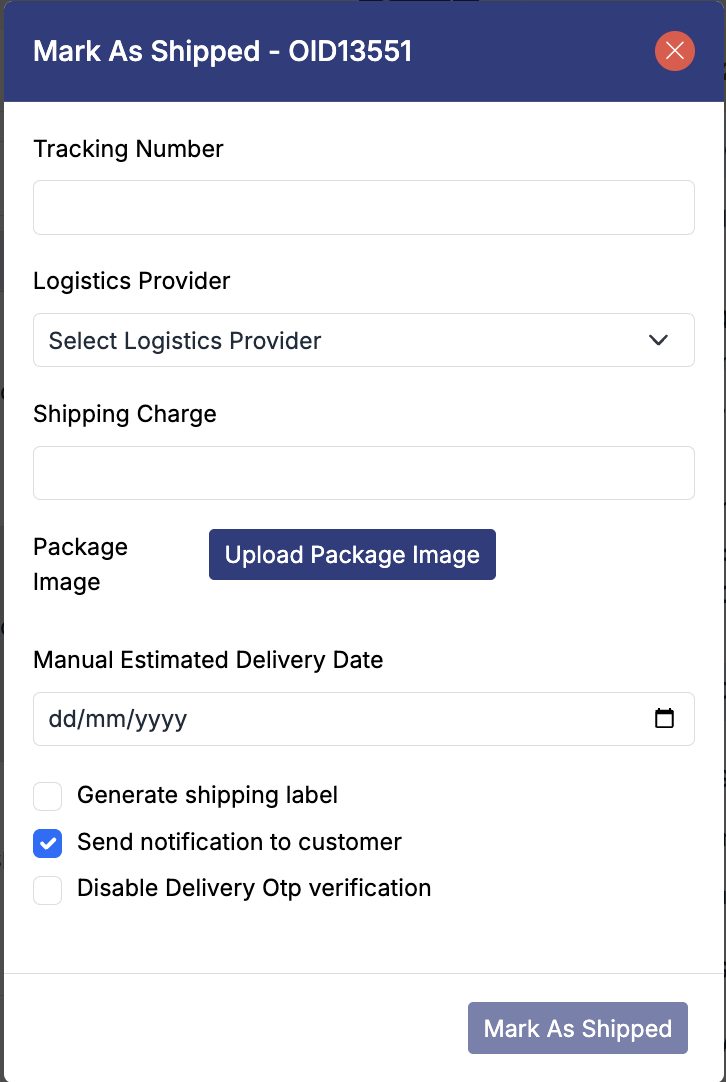Open the calendar picker icon

click(x=664, y=718)
